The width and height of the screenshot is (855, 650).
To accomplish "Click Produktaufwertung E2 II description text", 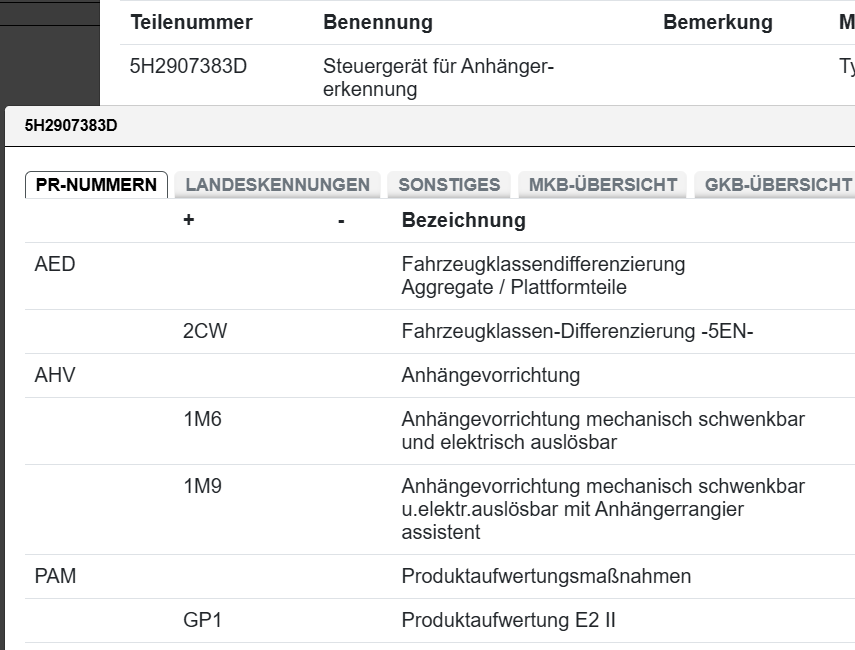I will 508,621.
